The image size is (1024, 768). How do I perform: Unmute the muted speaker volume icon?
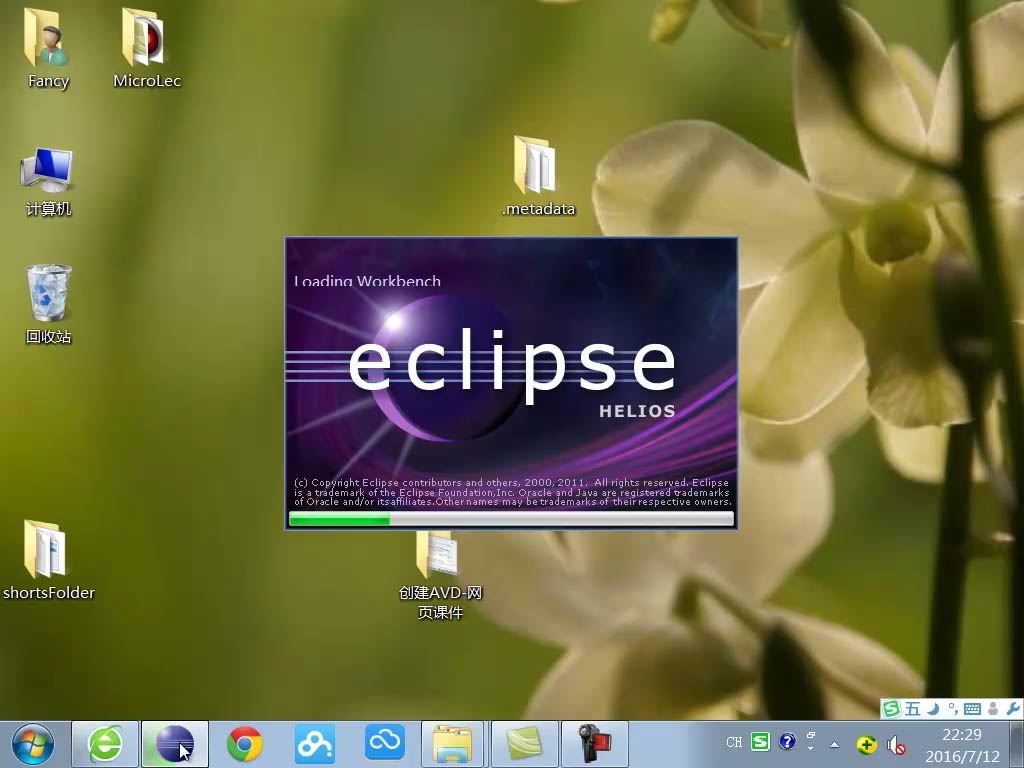click(x=896, y=744)
